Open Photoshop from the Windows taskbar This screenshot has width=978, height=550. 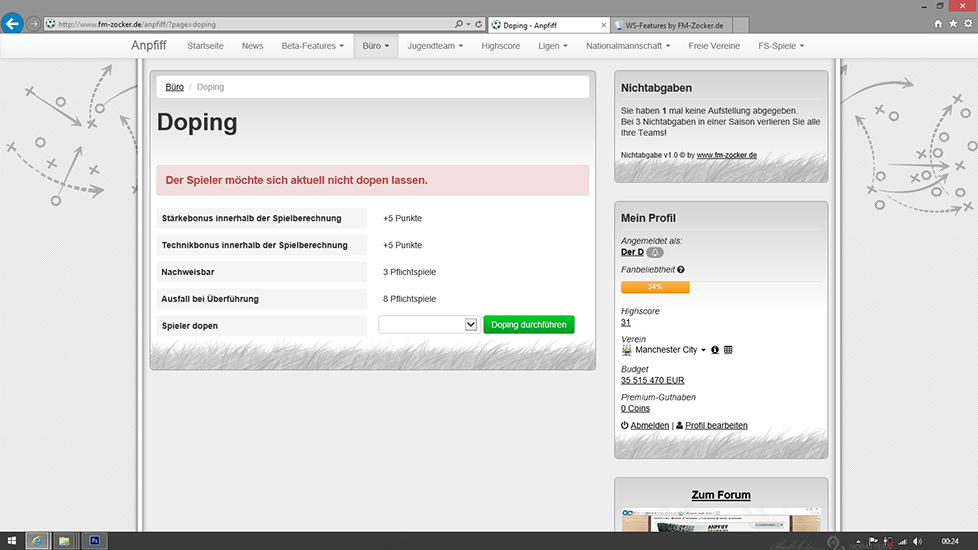point(94,541)
